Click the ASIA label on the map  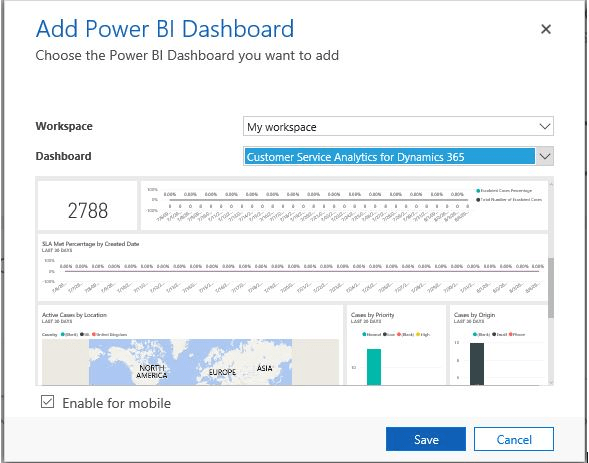coord(264,368)
